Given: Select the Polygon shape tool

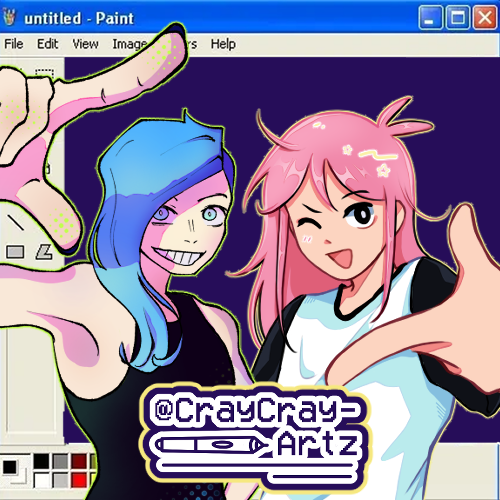Looking at the screenshot, I should pos(44,252).
